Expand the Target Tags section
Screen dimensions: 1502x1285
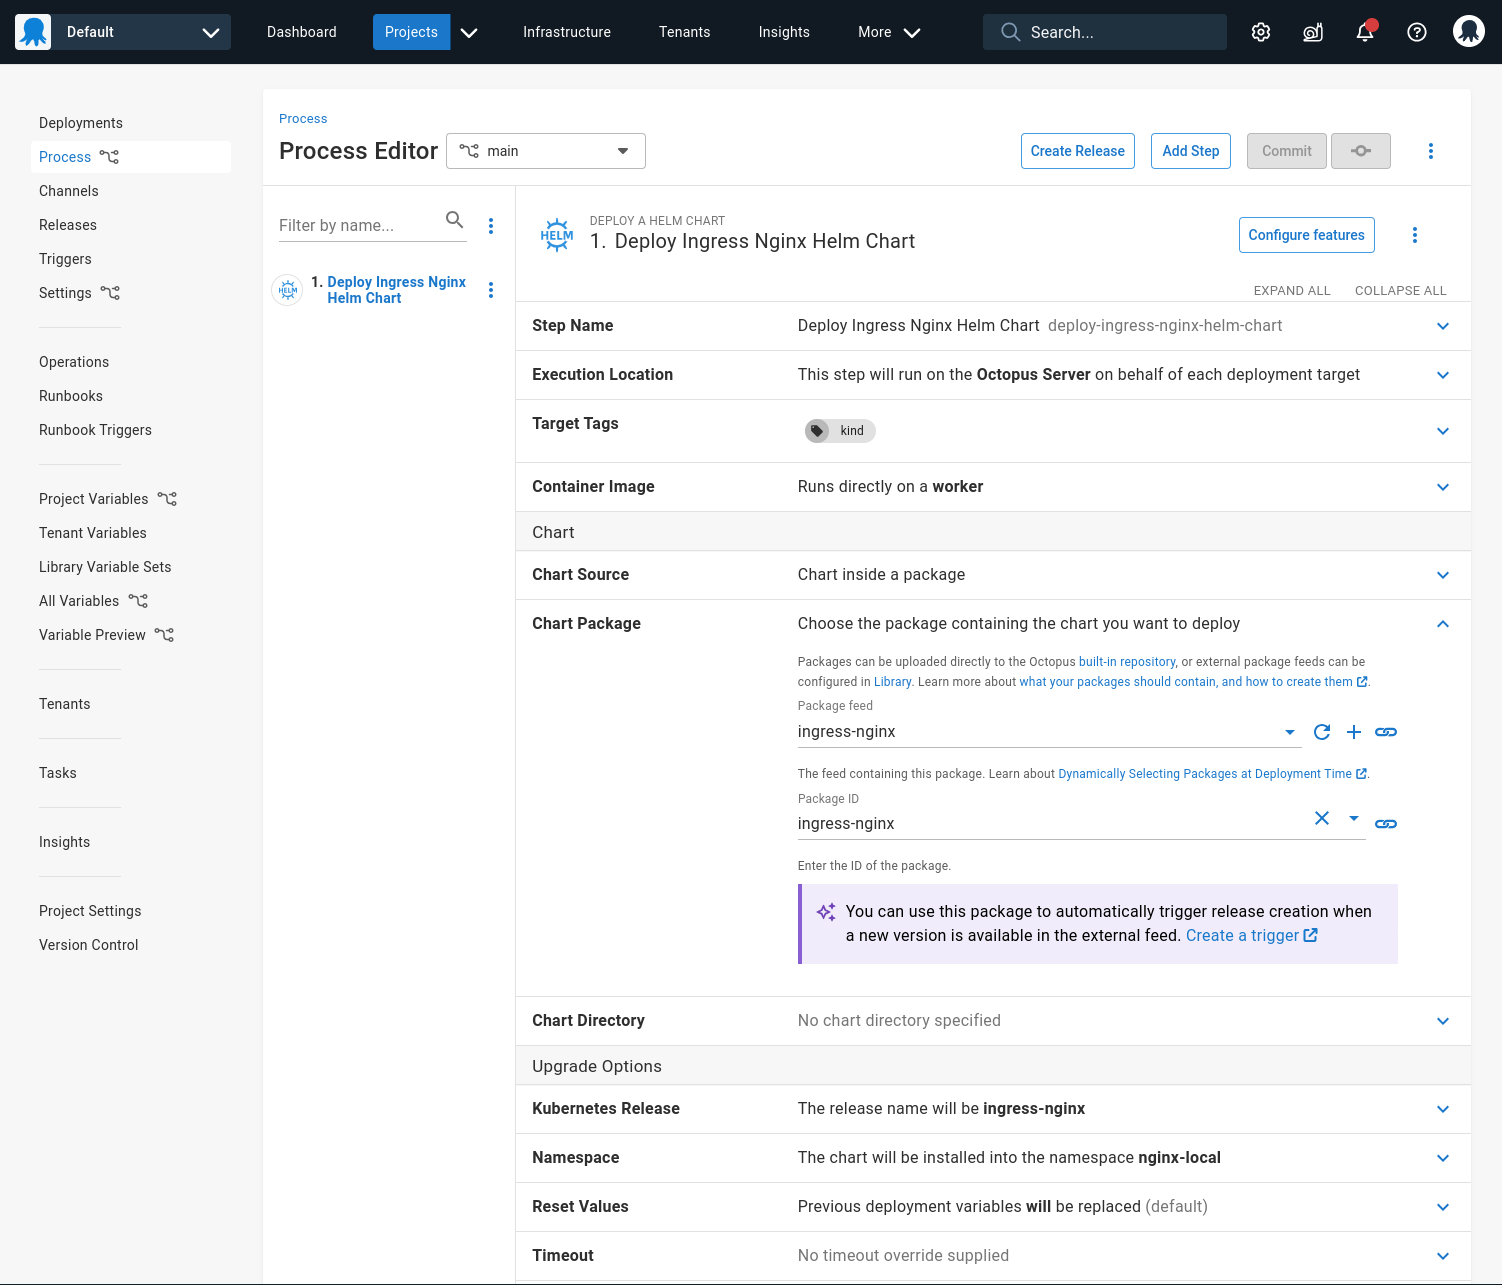click(x=1443, y=431)
